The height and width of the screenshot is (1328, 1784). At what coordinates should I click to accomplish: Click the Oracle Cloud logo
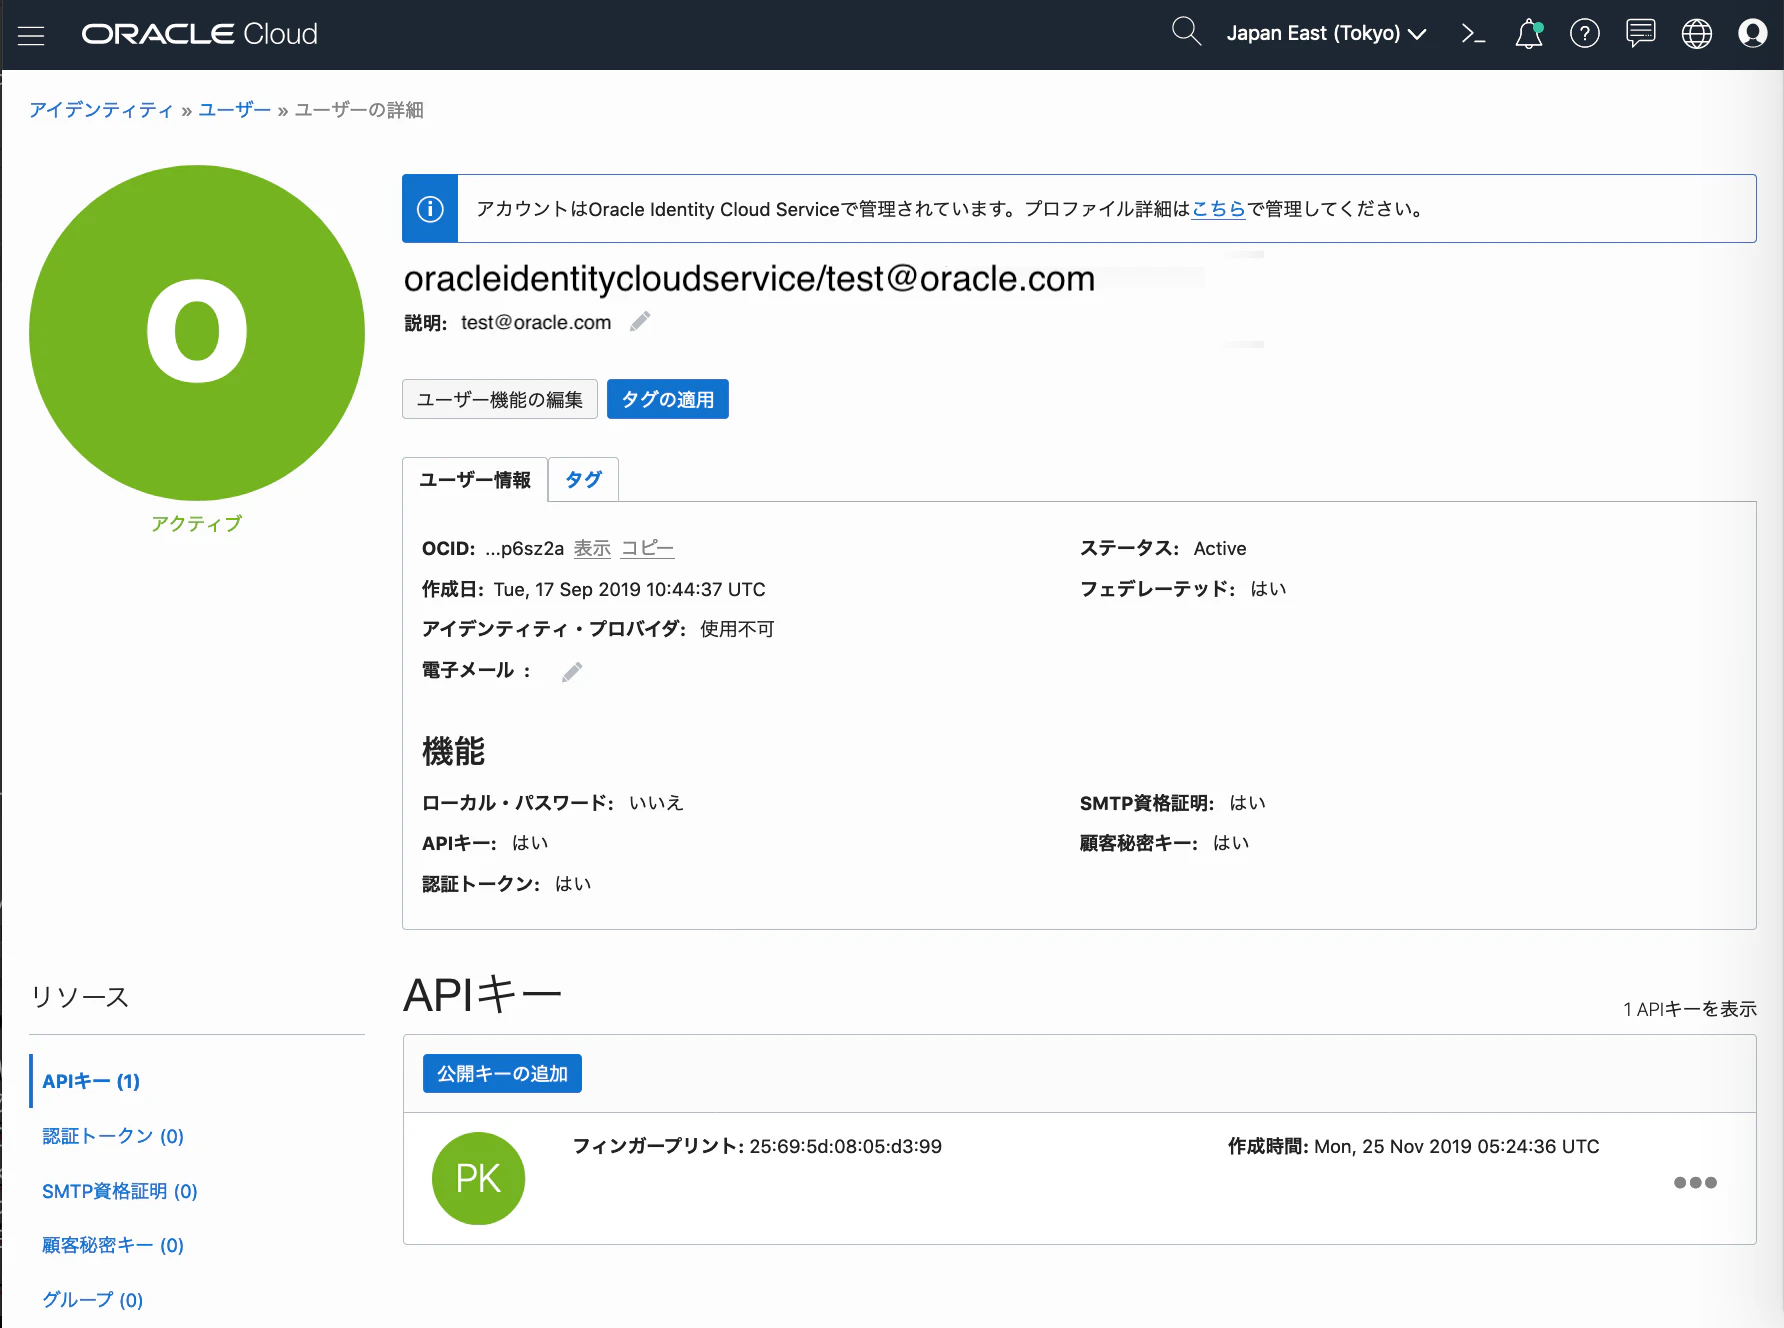coord(200,34)
